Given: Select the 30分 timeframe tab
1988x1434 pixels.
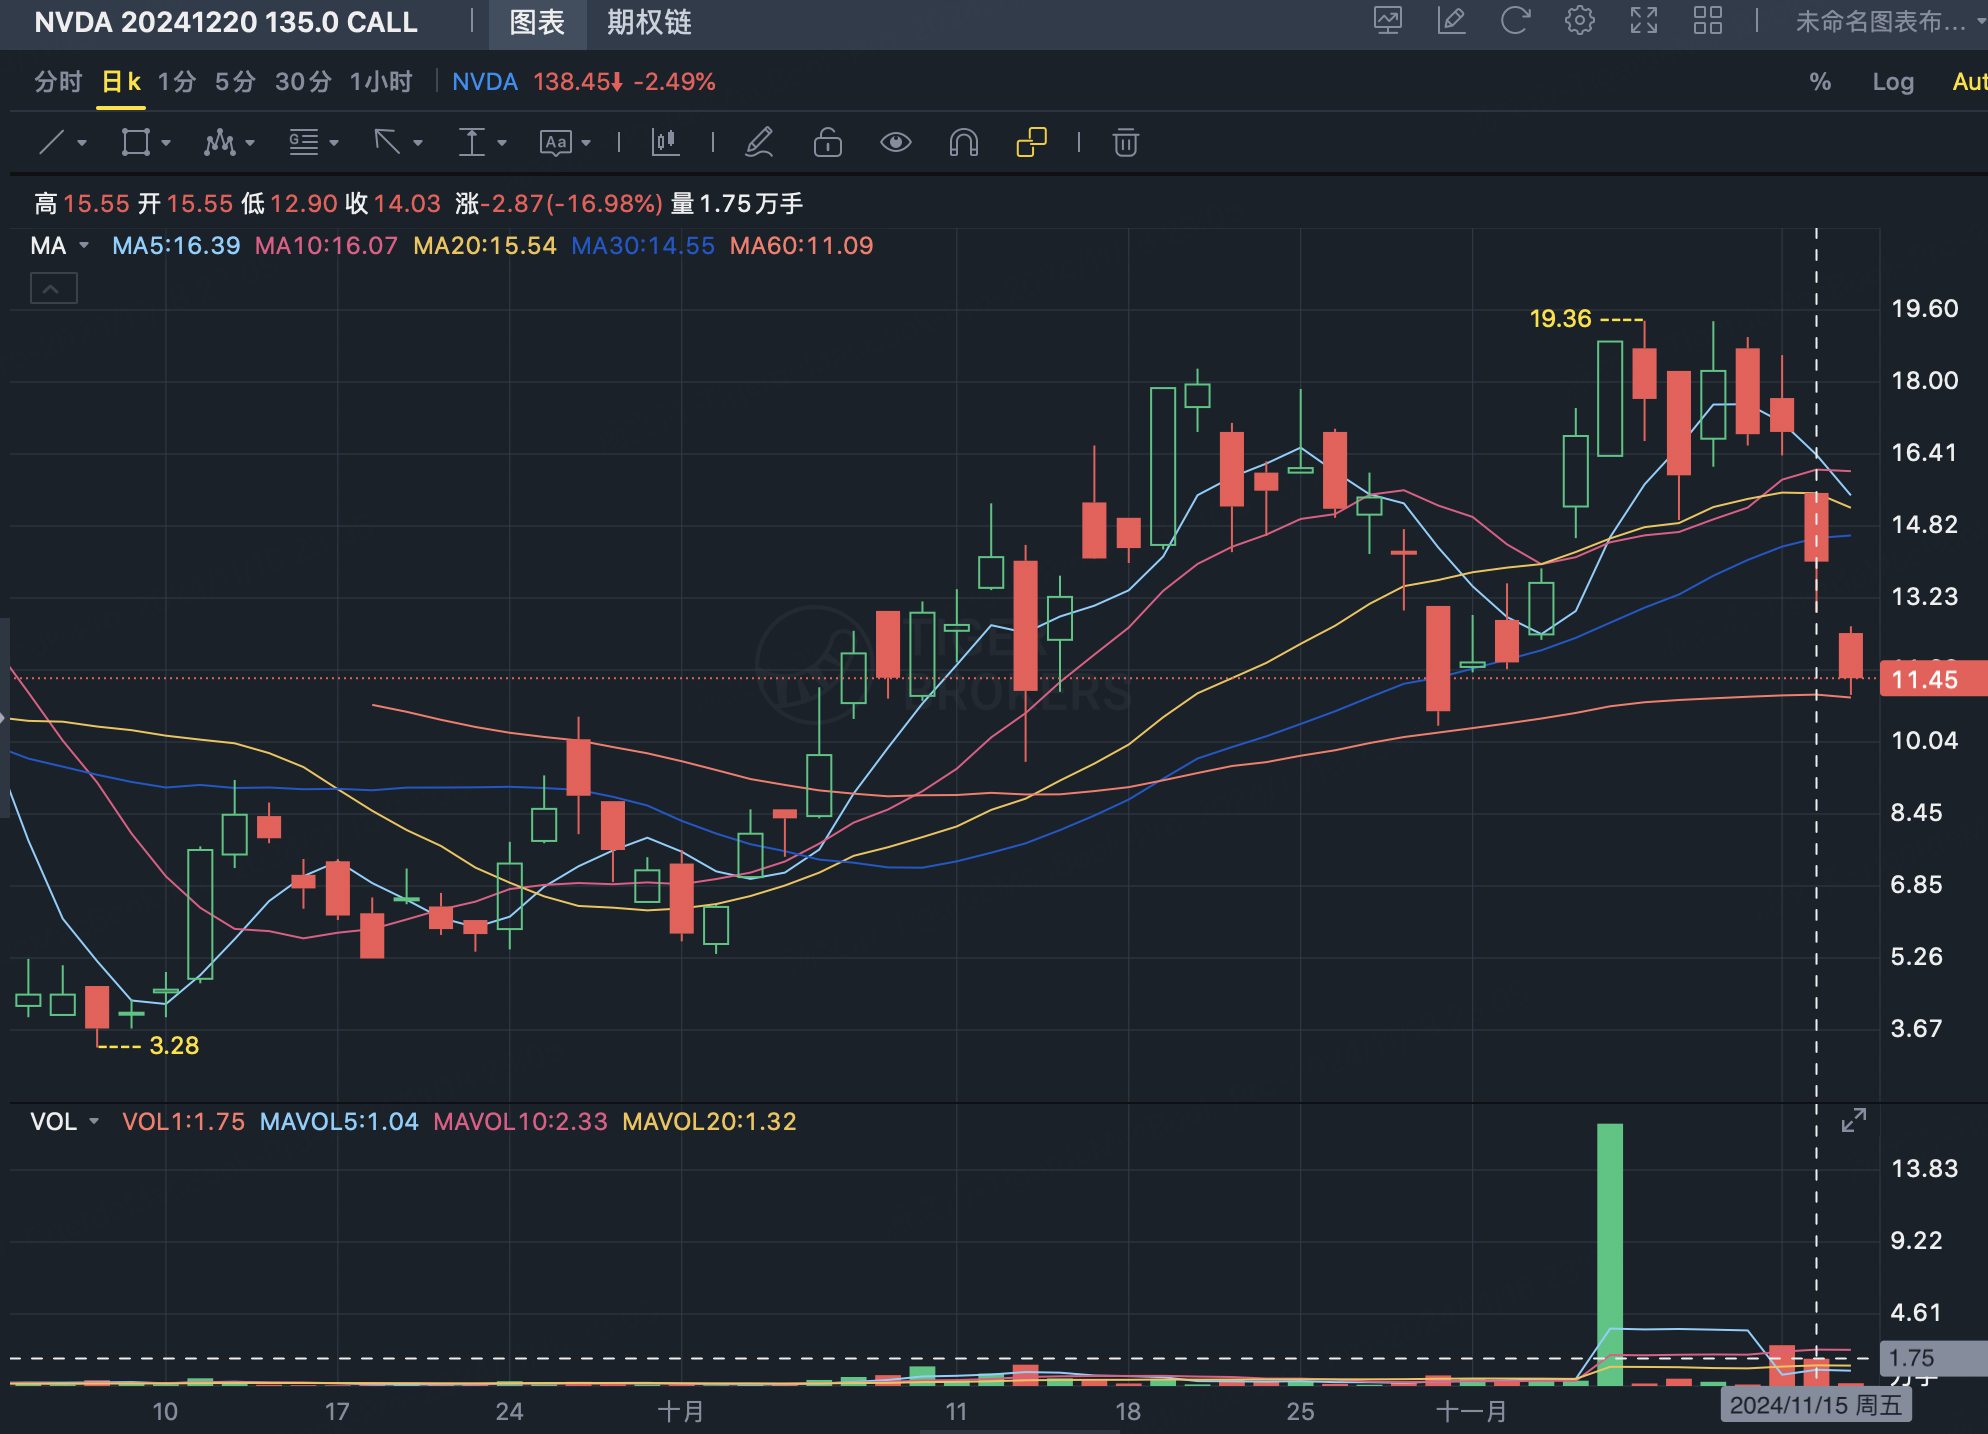Looking at the screenshot, I should 303,82.
